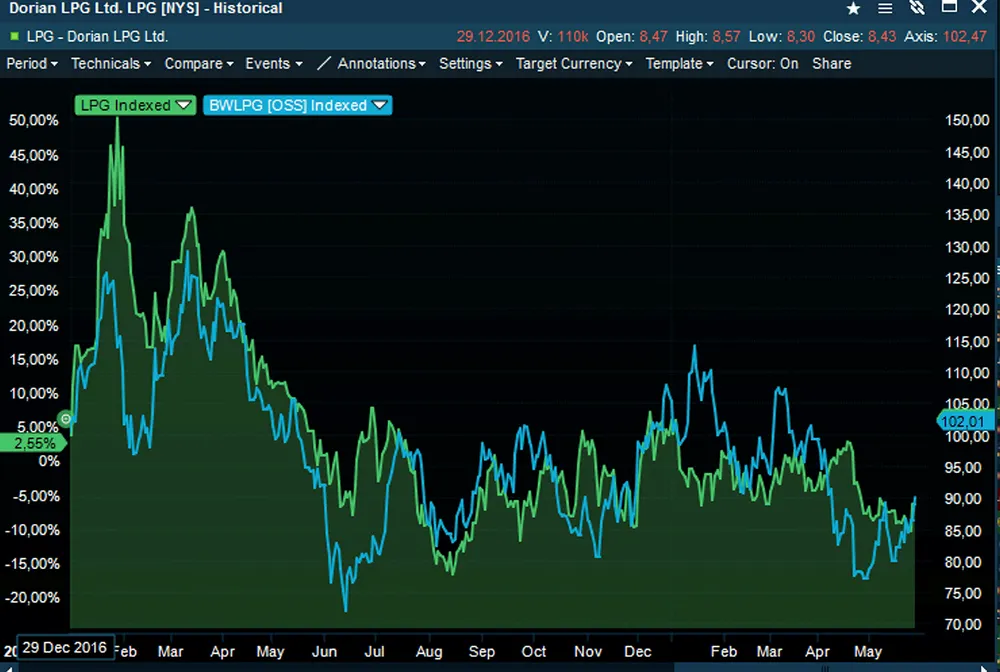Open the hamburger menu icon

click(x=885, y=9)
